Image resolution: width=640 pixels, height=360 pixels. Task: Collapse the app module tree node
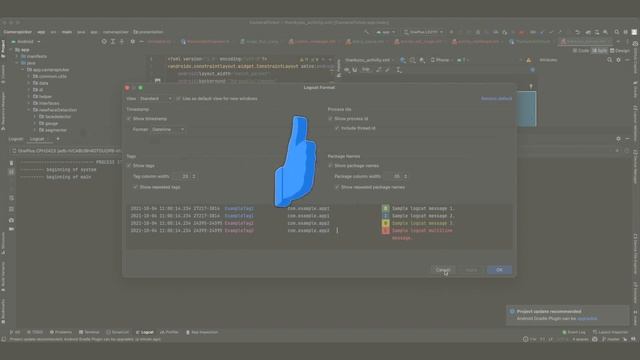pyautogui.click(x=12, y=50)
